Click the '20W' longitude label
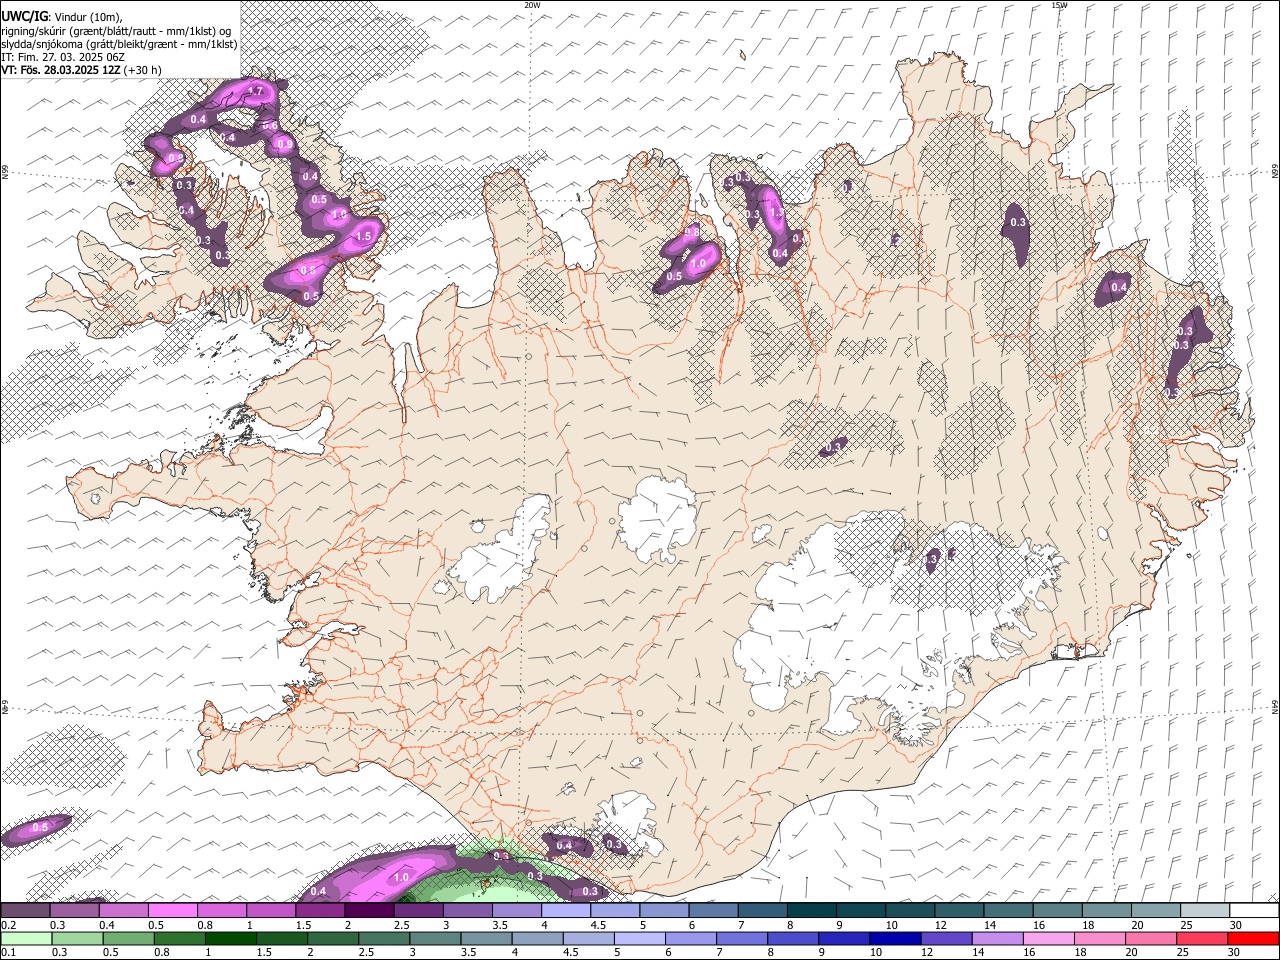The width and height of the screenshot is (1280, 960). (x=532, y=5)
